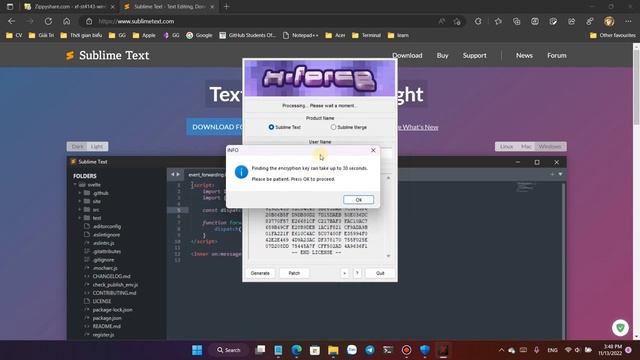
Task: Open the Terminal bookmarks folder
Action: pyautogui.click(x=366, y=36)
